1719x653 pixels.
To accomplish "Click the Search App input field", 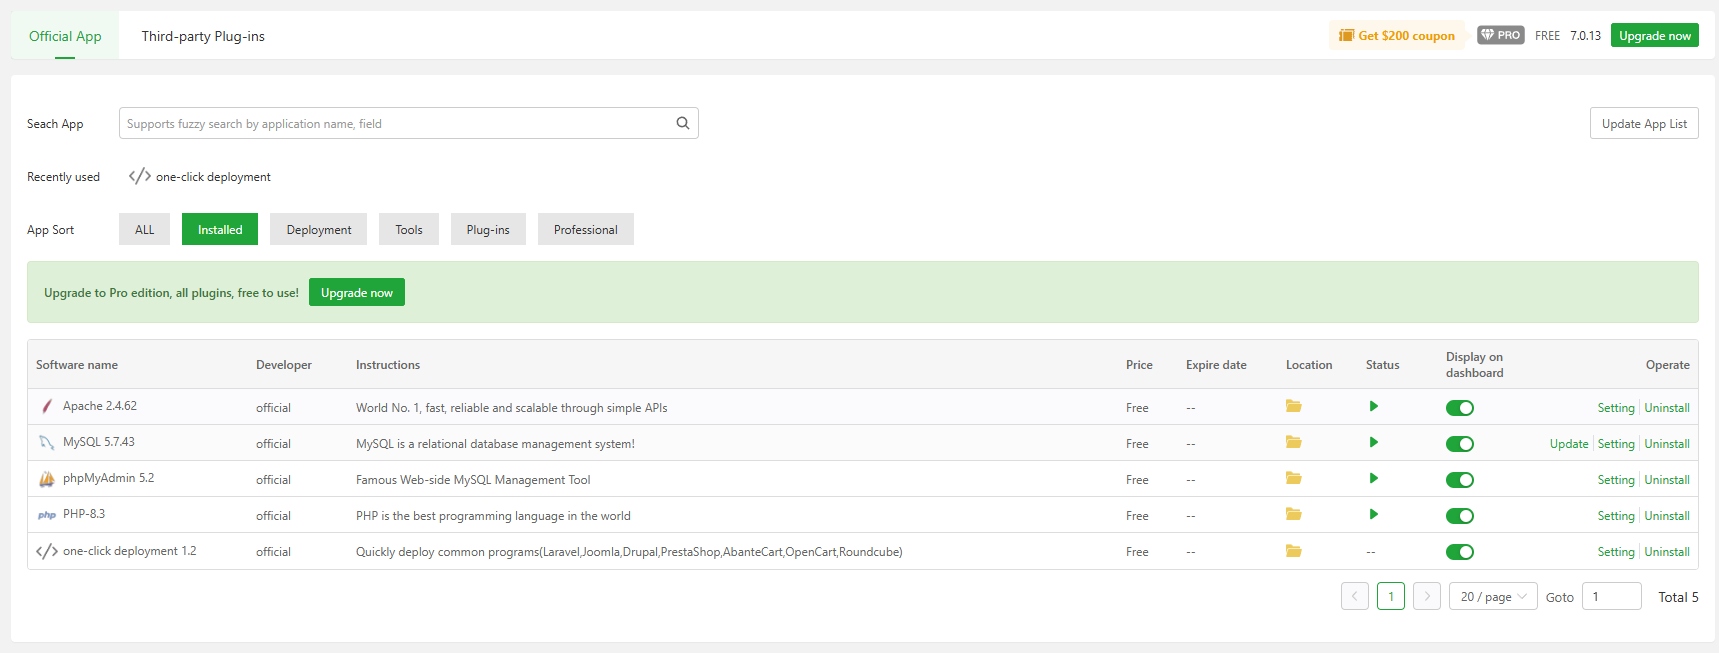I will 395,123.
